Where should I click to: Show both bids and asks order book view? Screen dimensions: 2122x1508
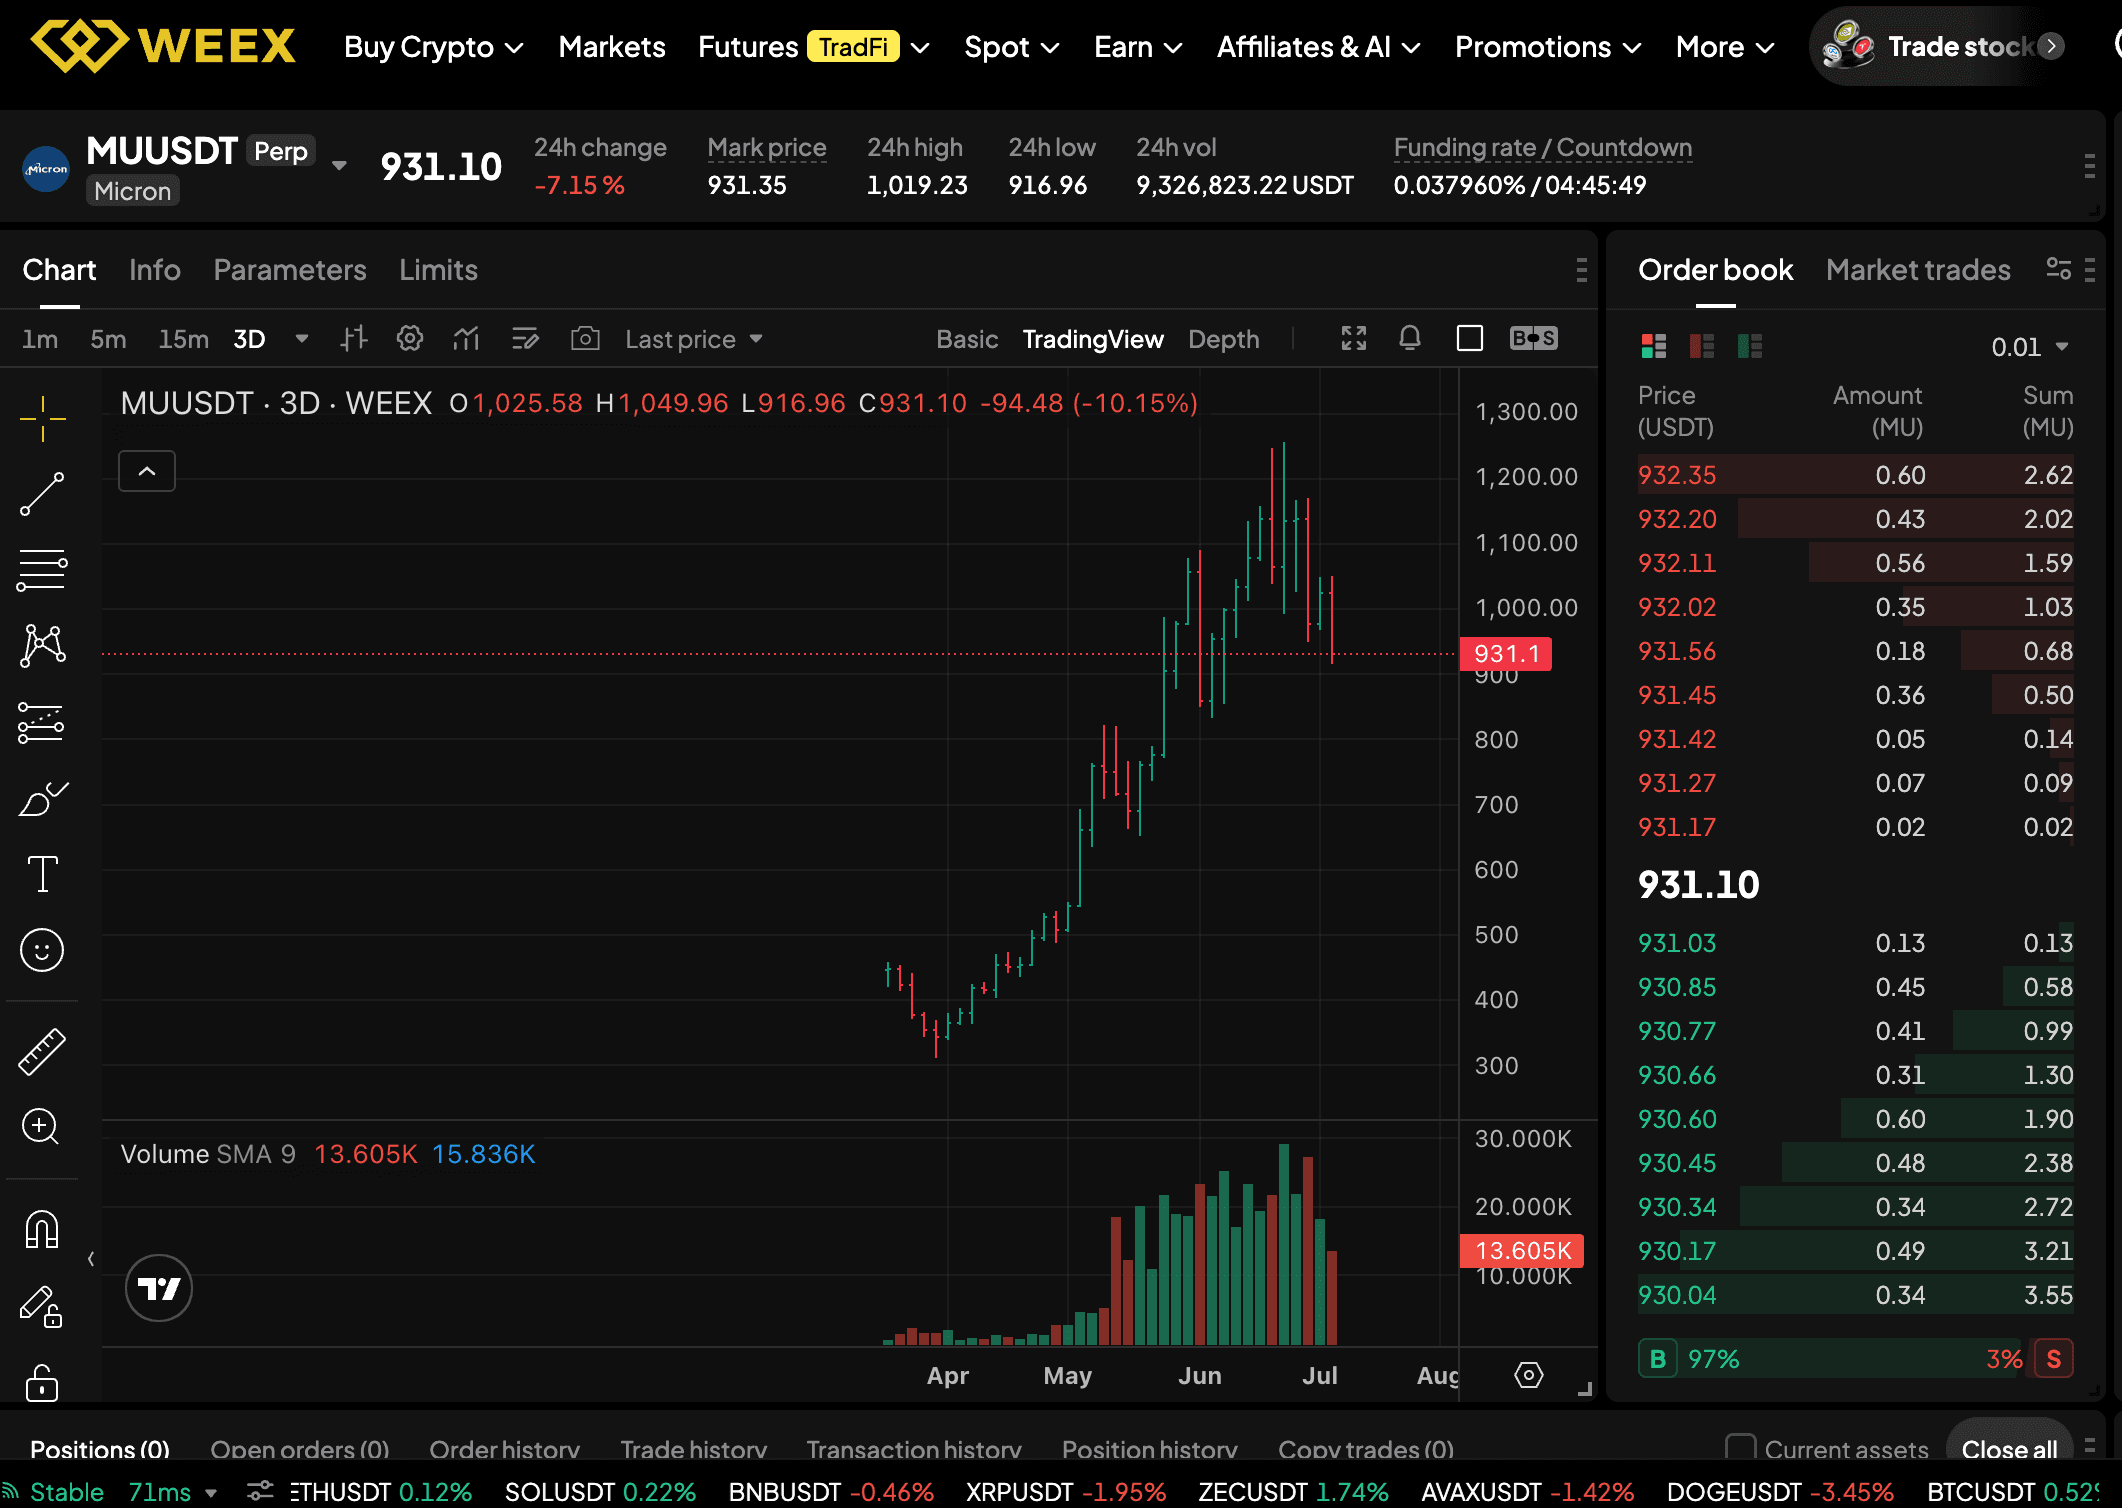tap(1654, 346)
